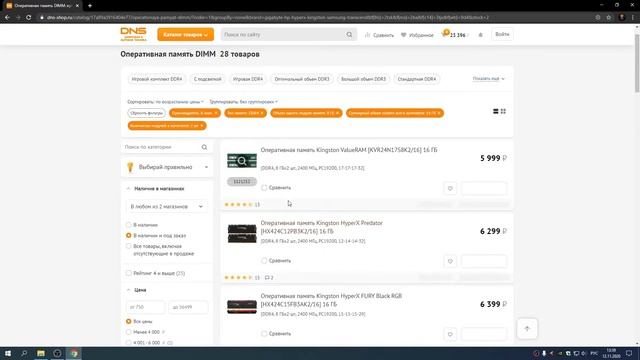Reload the page in browser
This screenshot has width=640, height=360.
(x=29, y=18)
